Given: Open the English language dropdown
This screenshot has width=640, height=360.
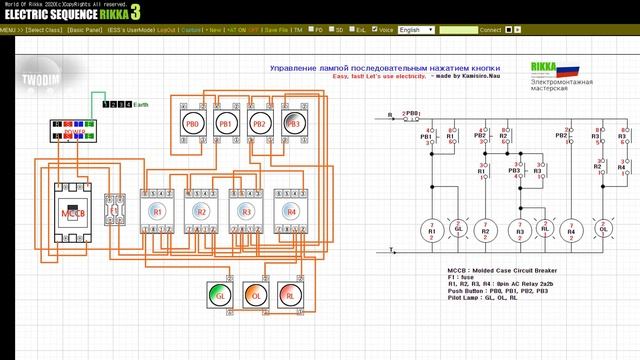Looking at the screenshot, I should tap(416, 30).
